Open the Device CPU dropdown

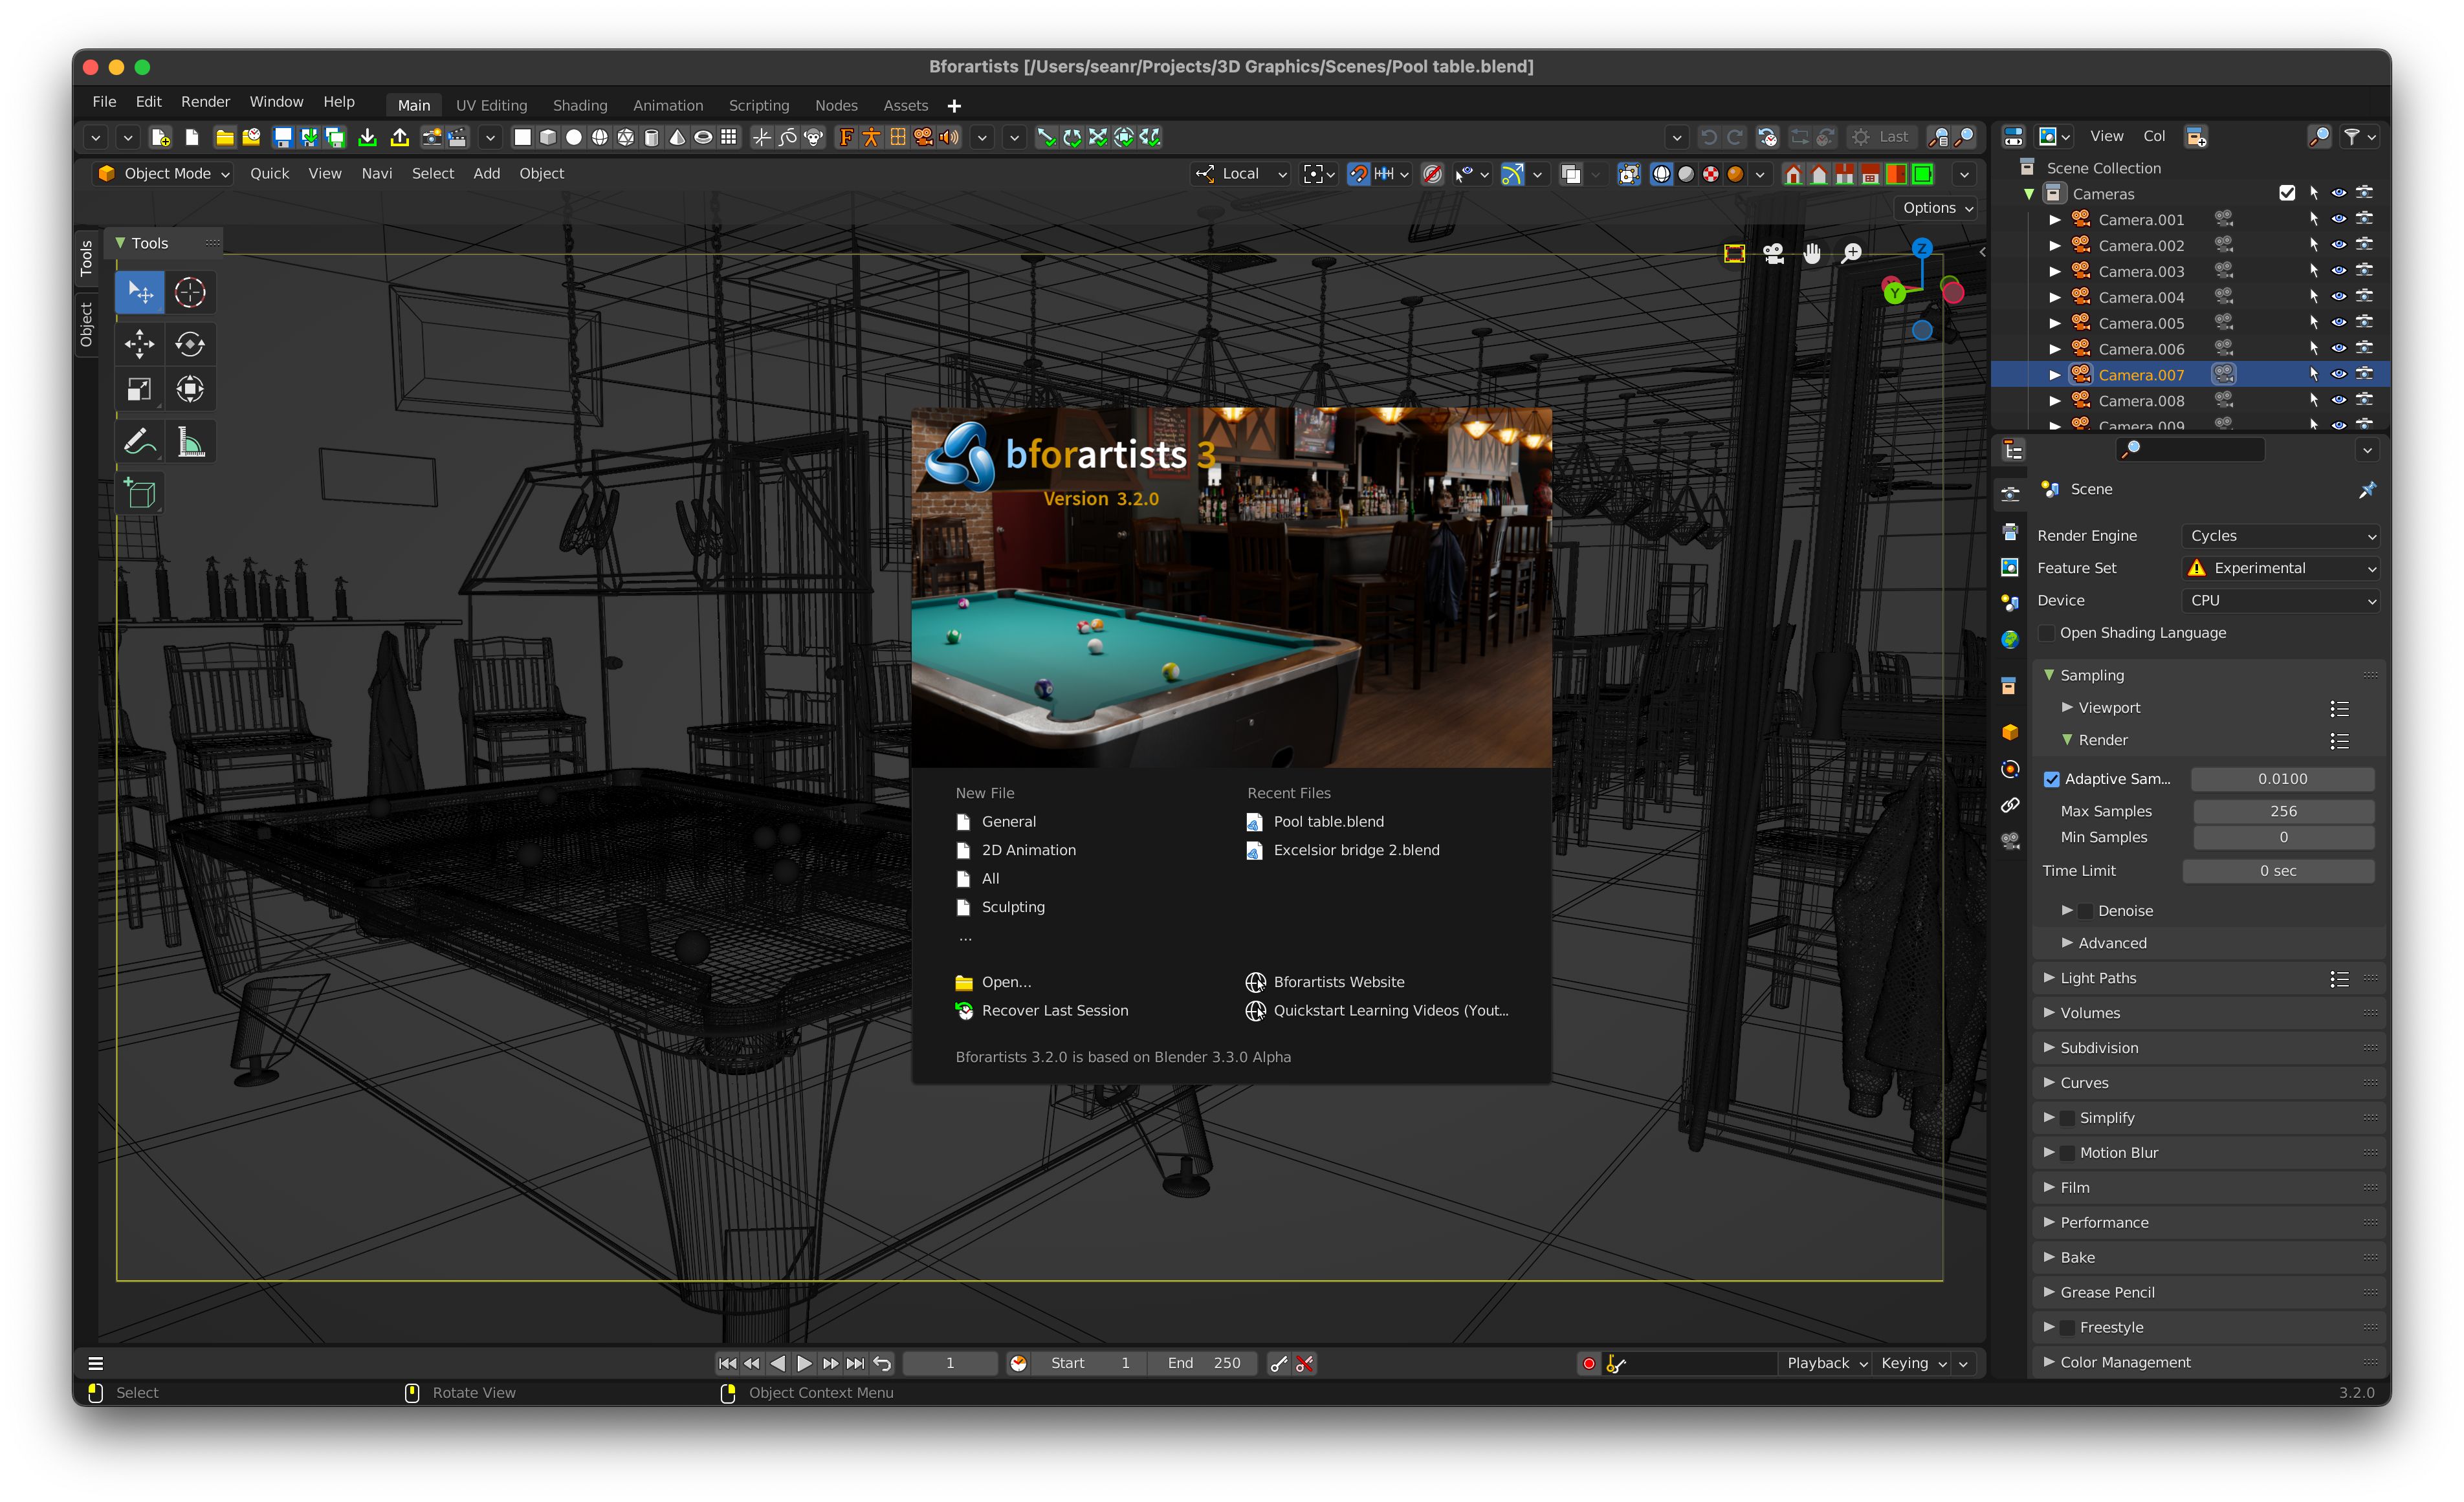(x=2281, y=601)
